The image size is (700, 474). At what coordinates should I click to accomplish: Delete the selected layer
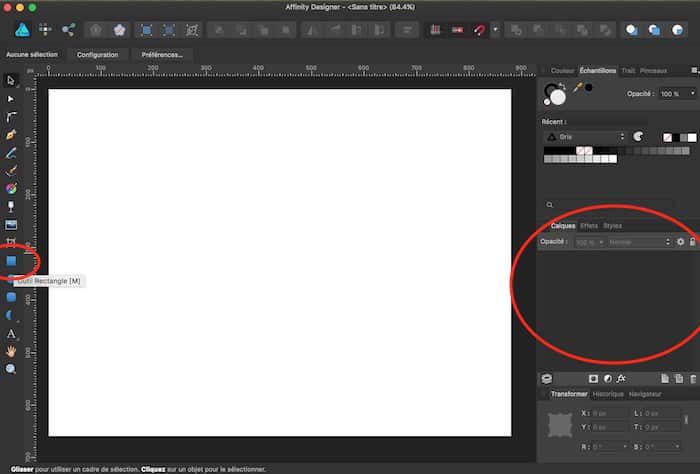693,379
